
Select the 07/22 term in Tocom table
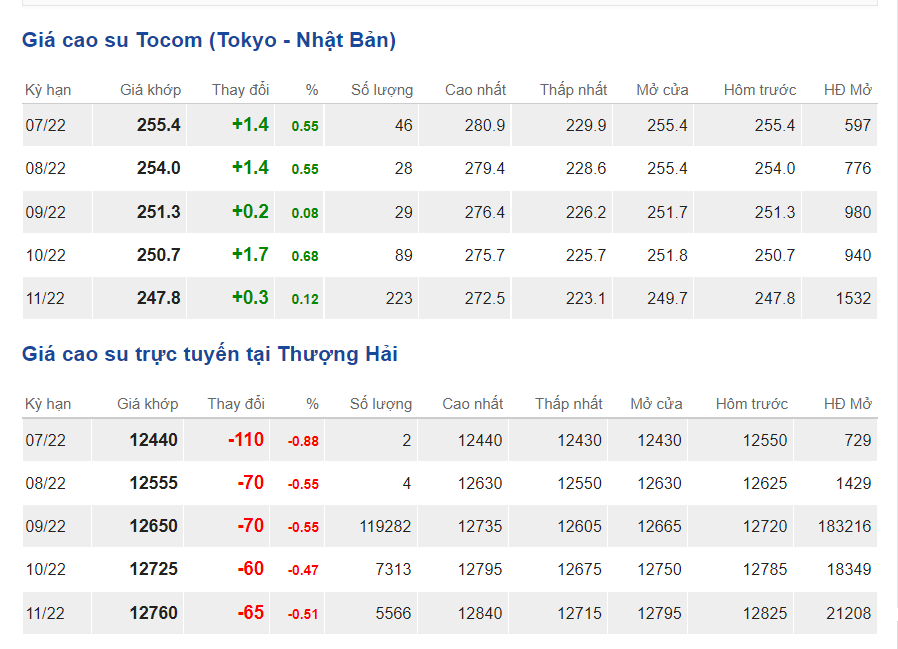(45, 126)
